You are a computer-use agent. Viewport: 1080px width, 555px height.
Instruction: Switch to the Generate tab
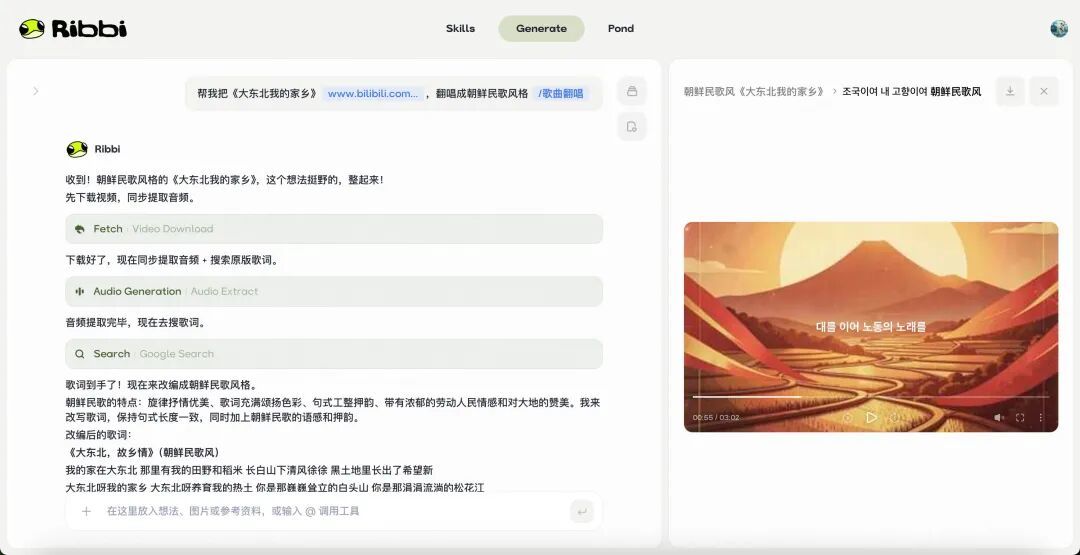coord(541,28)
